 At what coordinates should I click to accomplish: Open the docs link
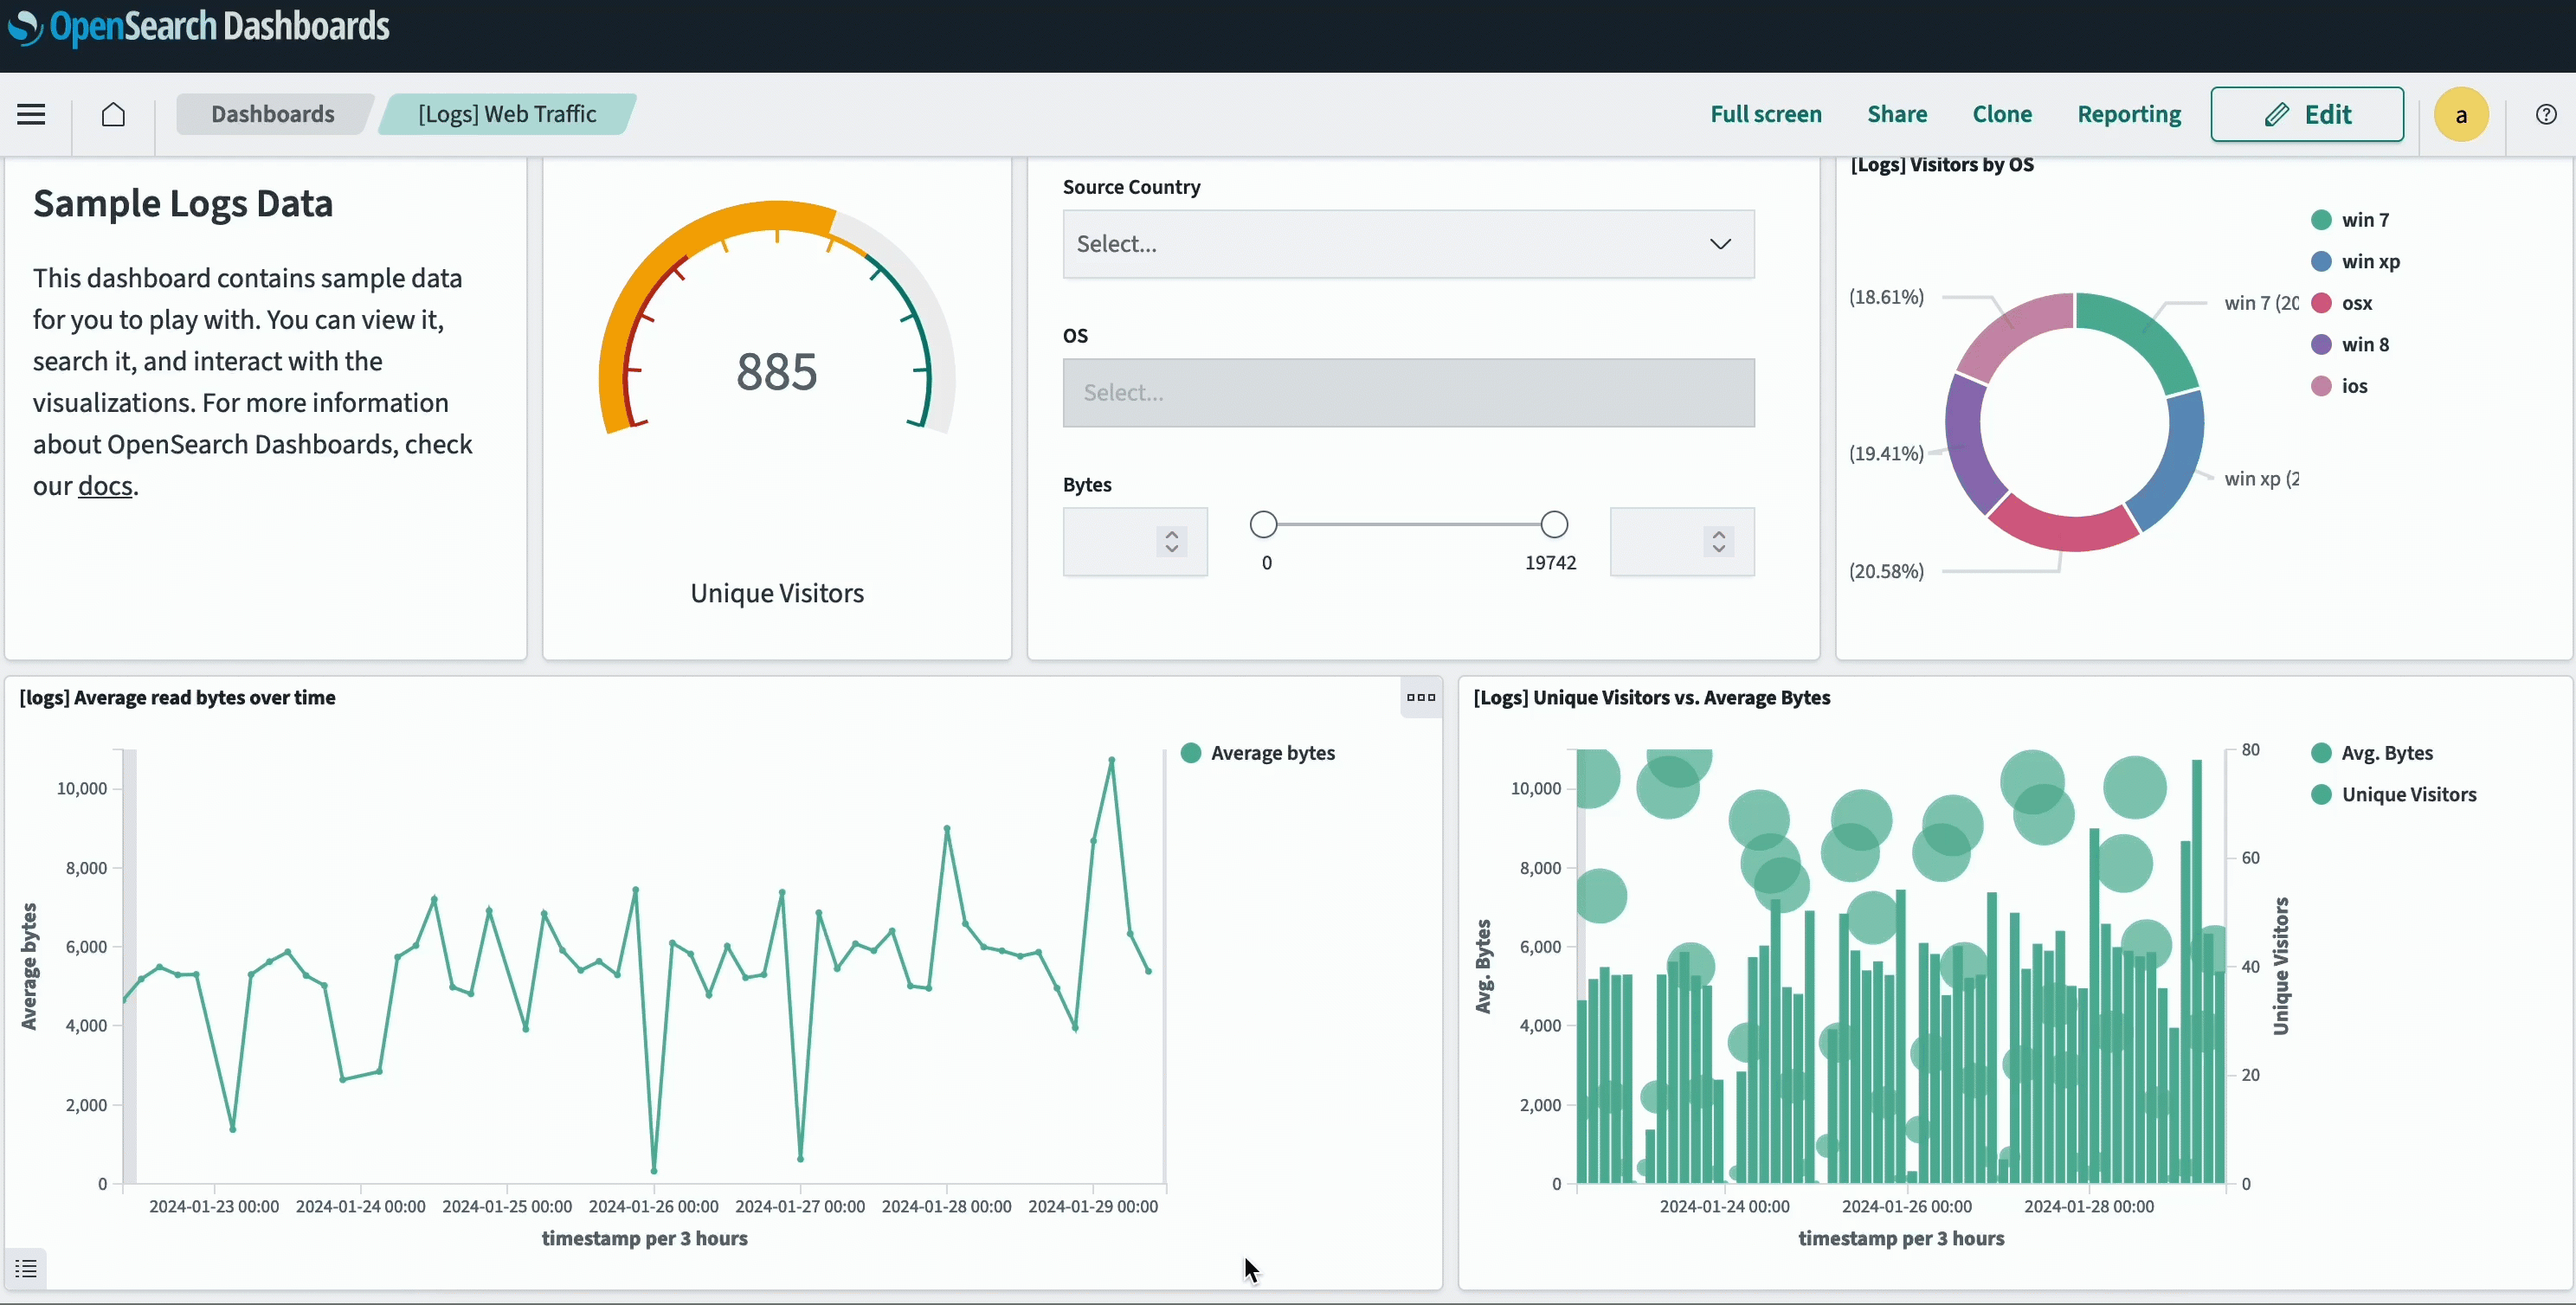coord(105,486)
